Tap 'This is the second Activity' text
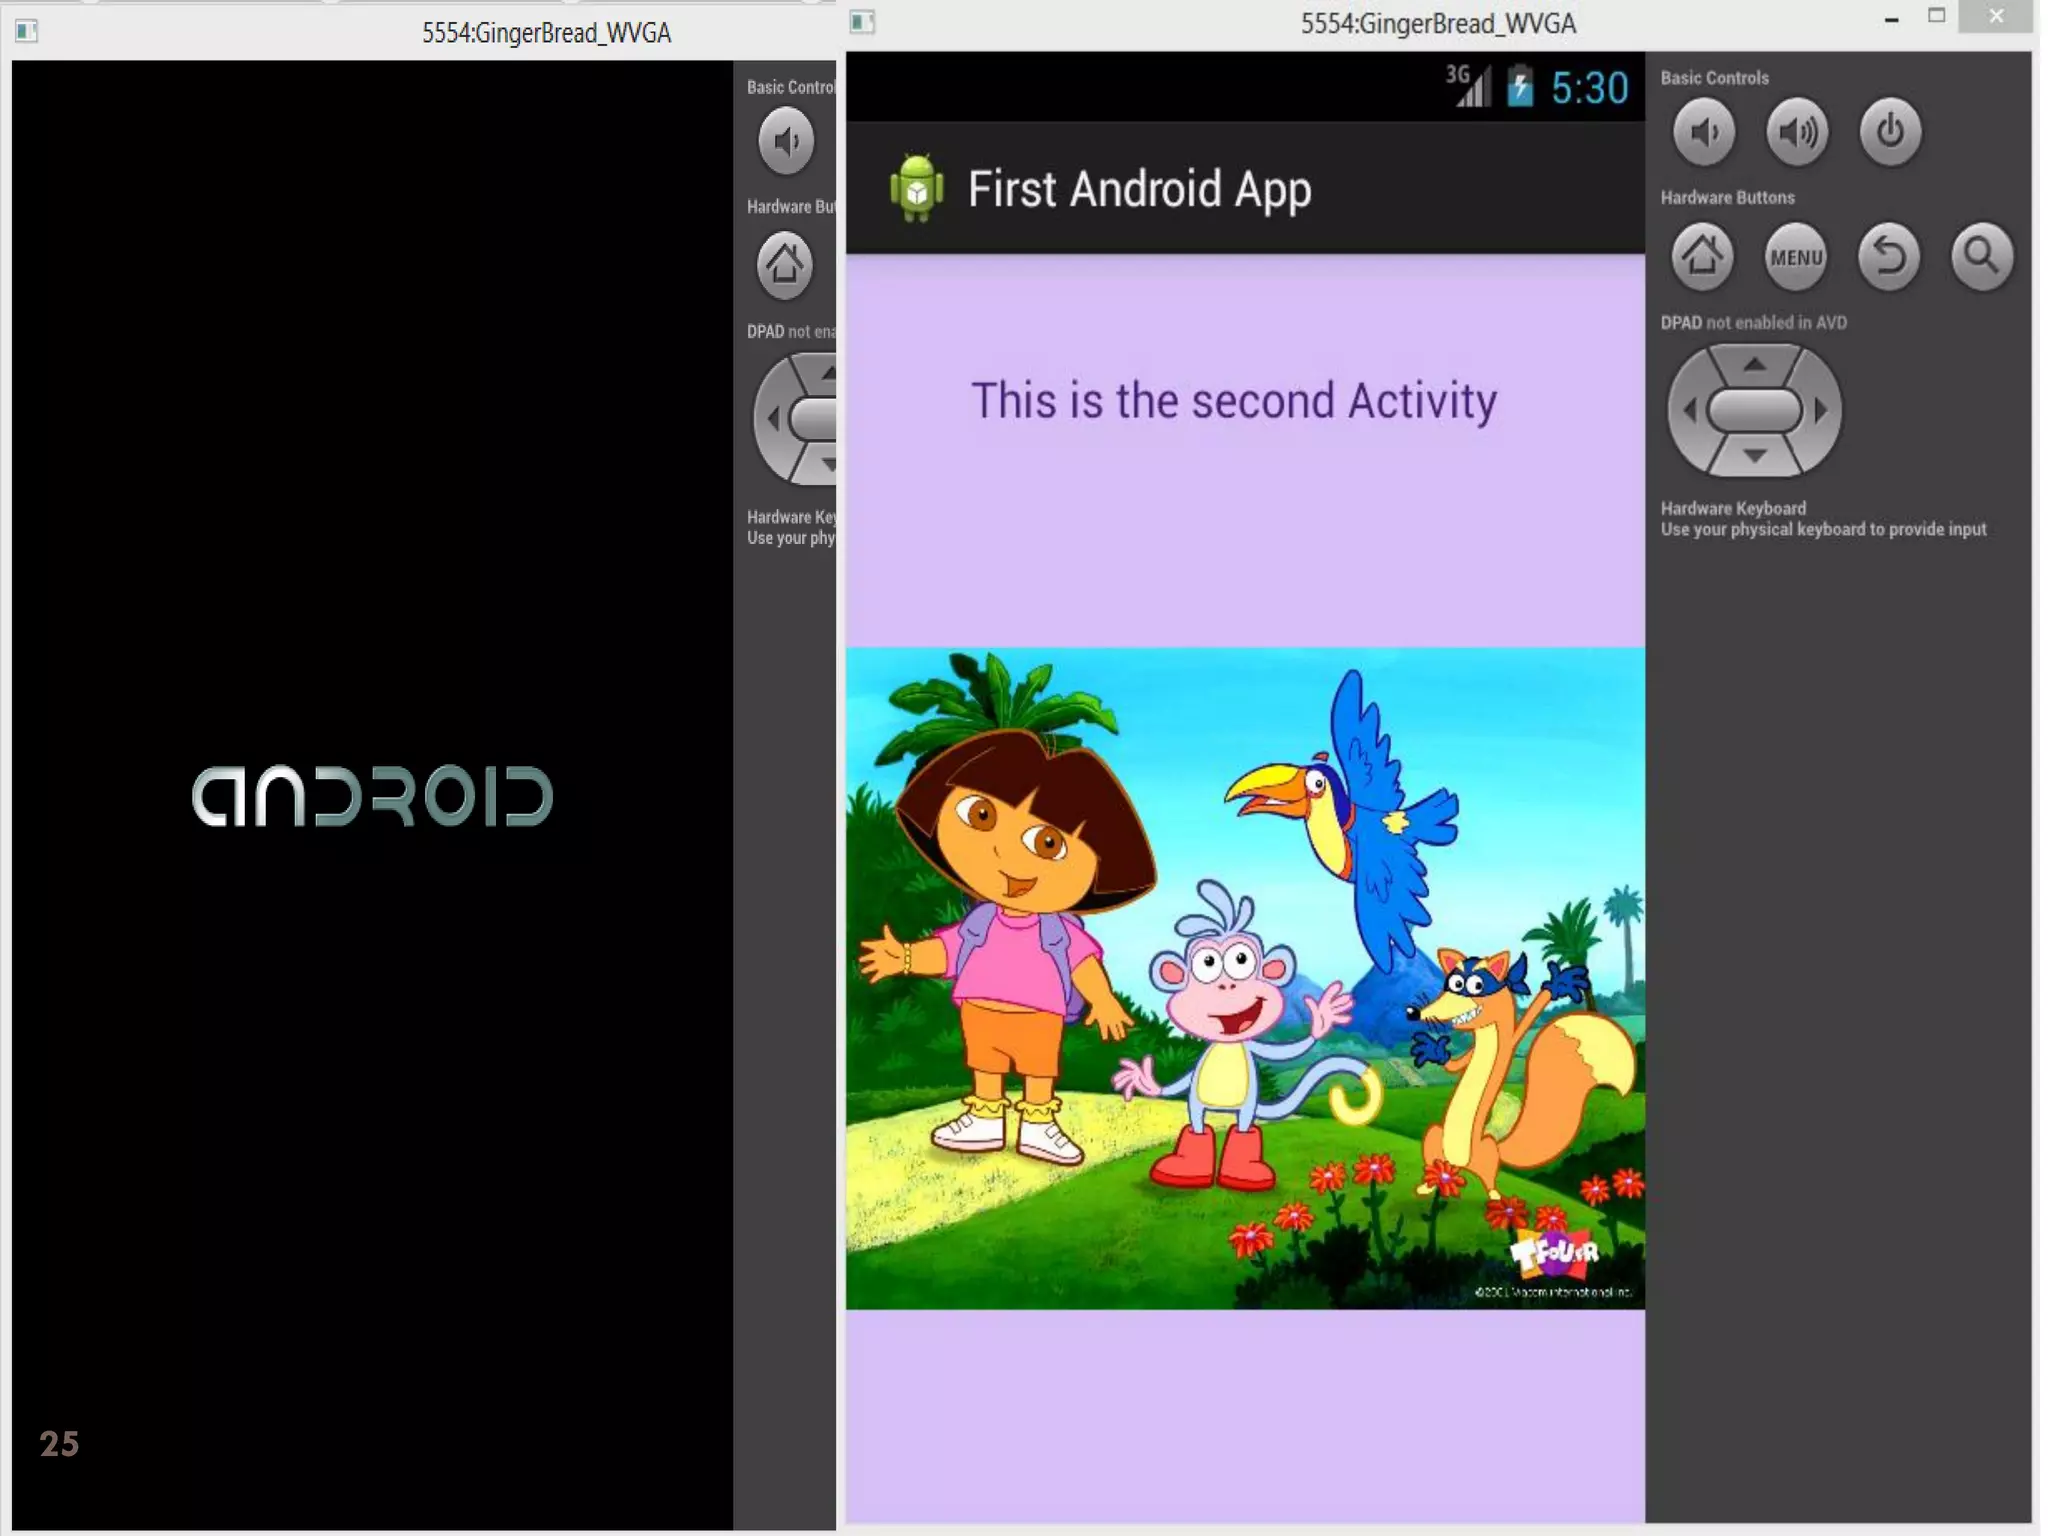 [x=1233, y=401]
